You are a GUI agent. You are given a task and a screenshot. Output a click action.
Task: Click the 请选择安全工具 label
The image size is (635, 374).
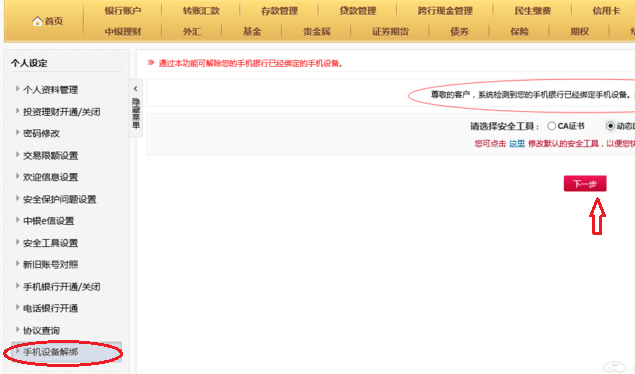click(x=505, y=126)
